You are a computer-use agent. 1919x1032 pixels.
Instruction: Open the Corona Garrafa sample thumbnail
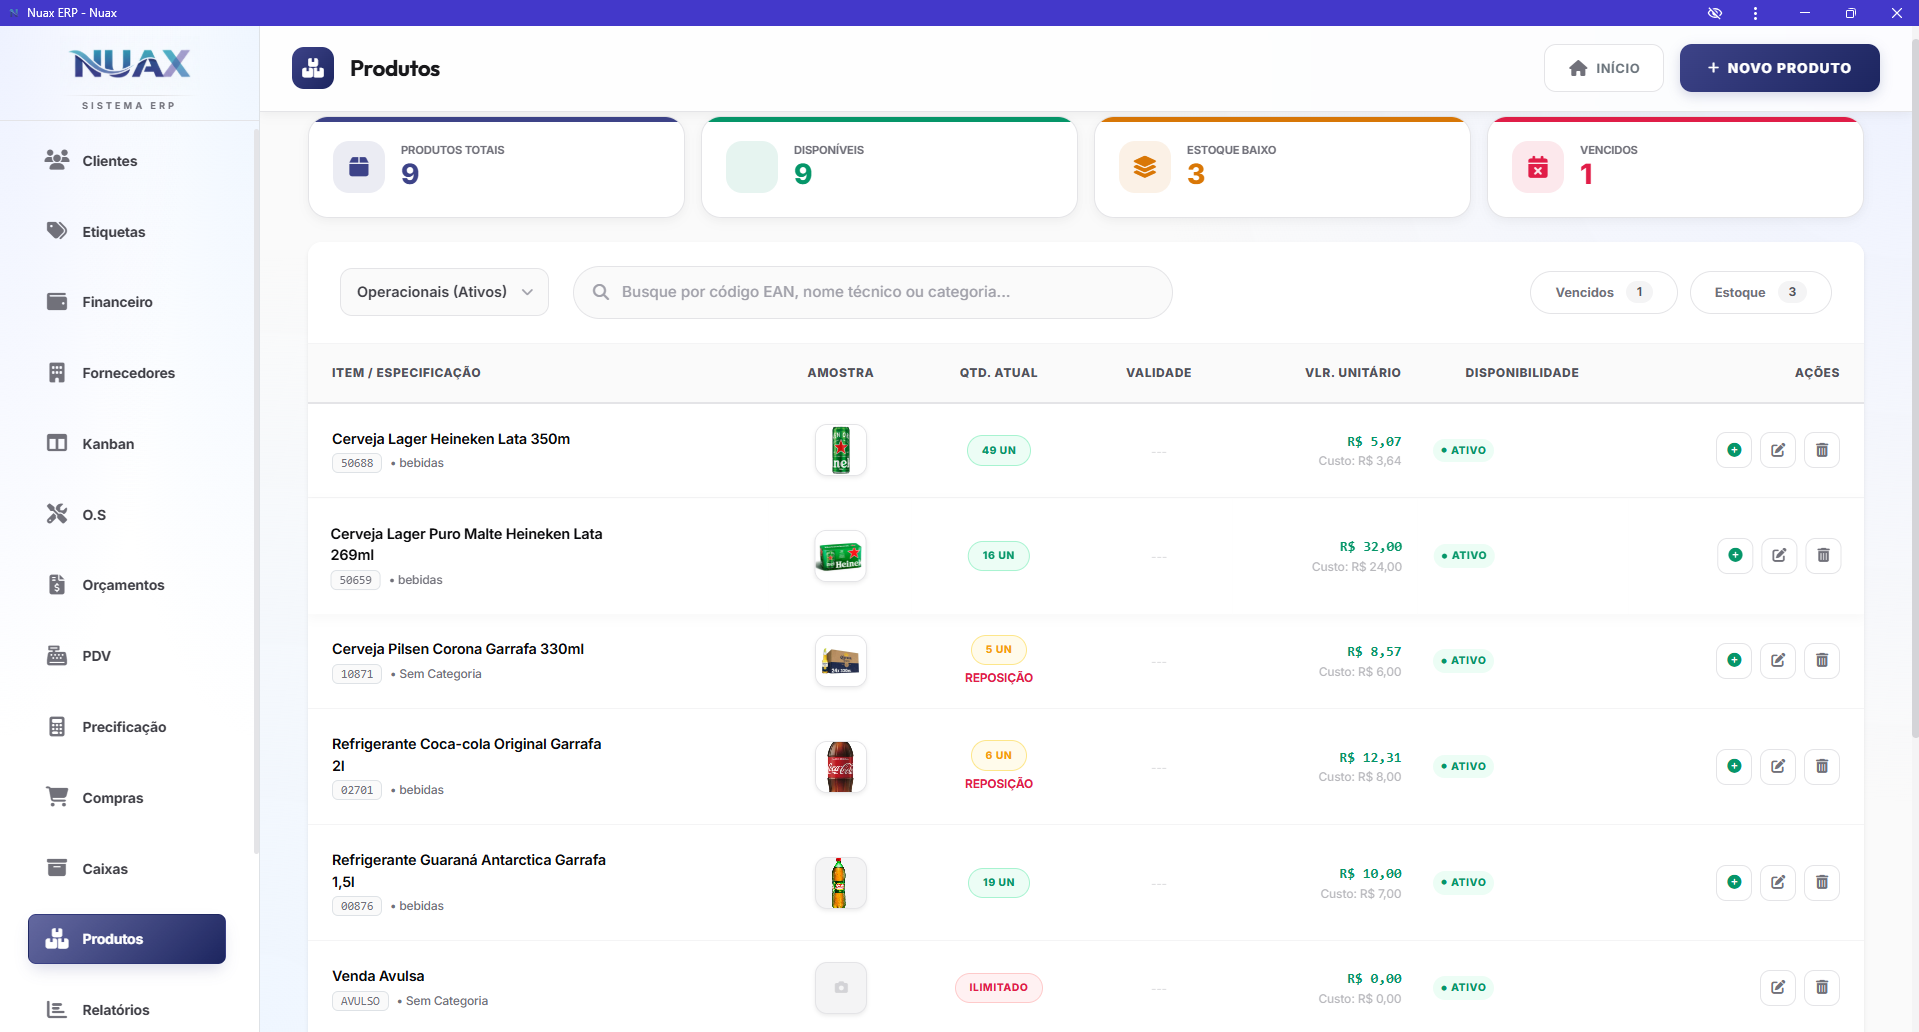841,661
